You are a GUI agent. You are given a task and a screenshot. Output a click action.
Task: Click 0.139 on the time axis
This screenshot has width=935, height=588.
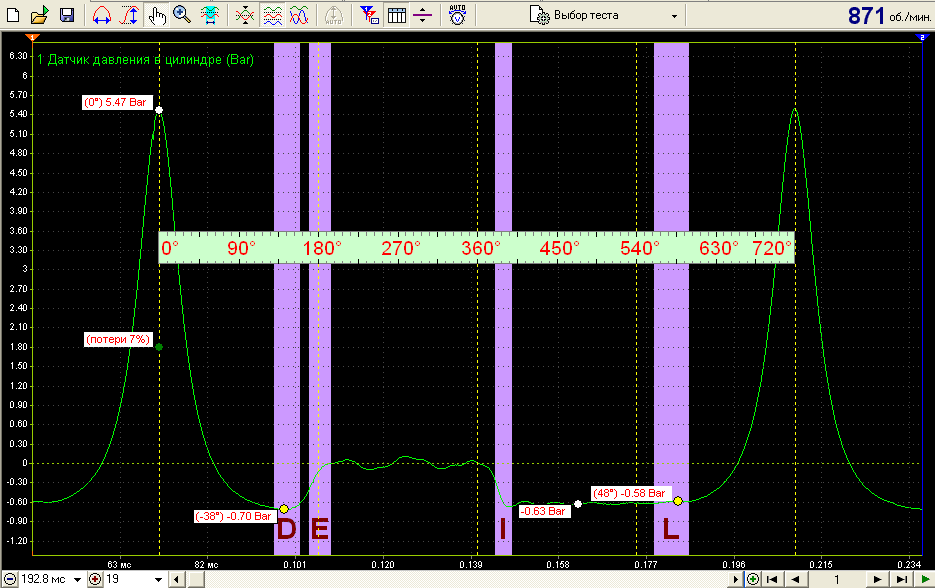pos(471,564)
